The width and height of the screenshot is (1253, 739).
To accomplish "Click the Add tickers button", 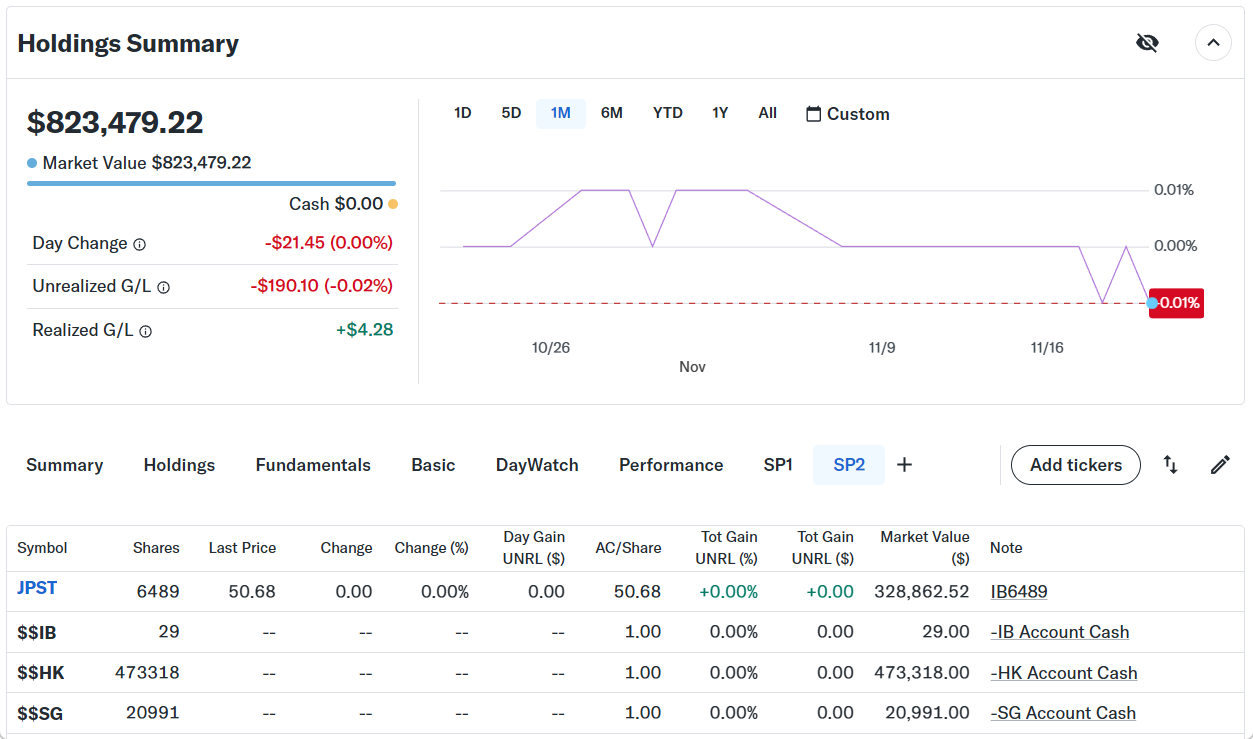I will tap(1075, 465).
